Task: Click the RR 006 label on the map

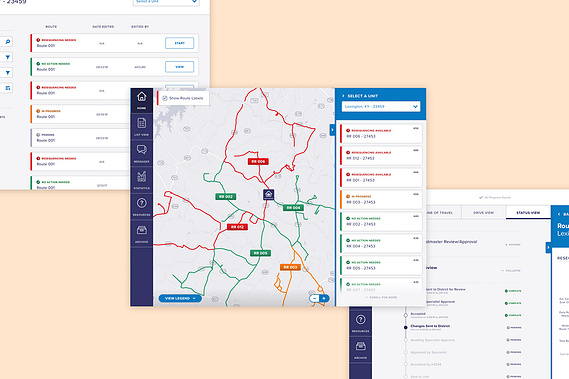Action: pos(258,162)
